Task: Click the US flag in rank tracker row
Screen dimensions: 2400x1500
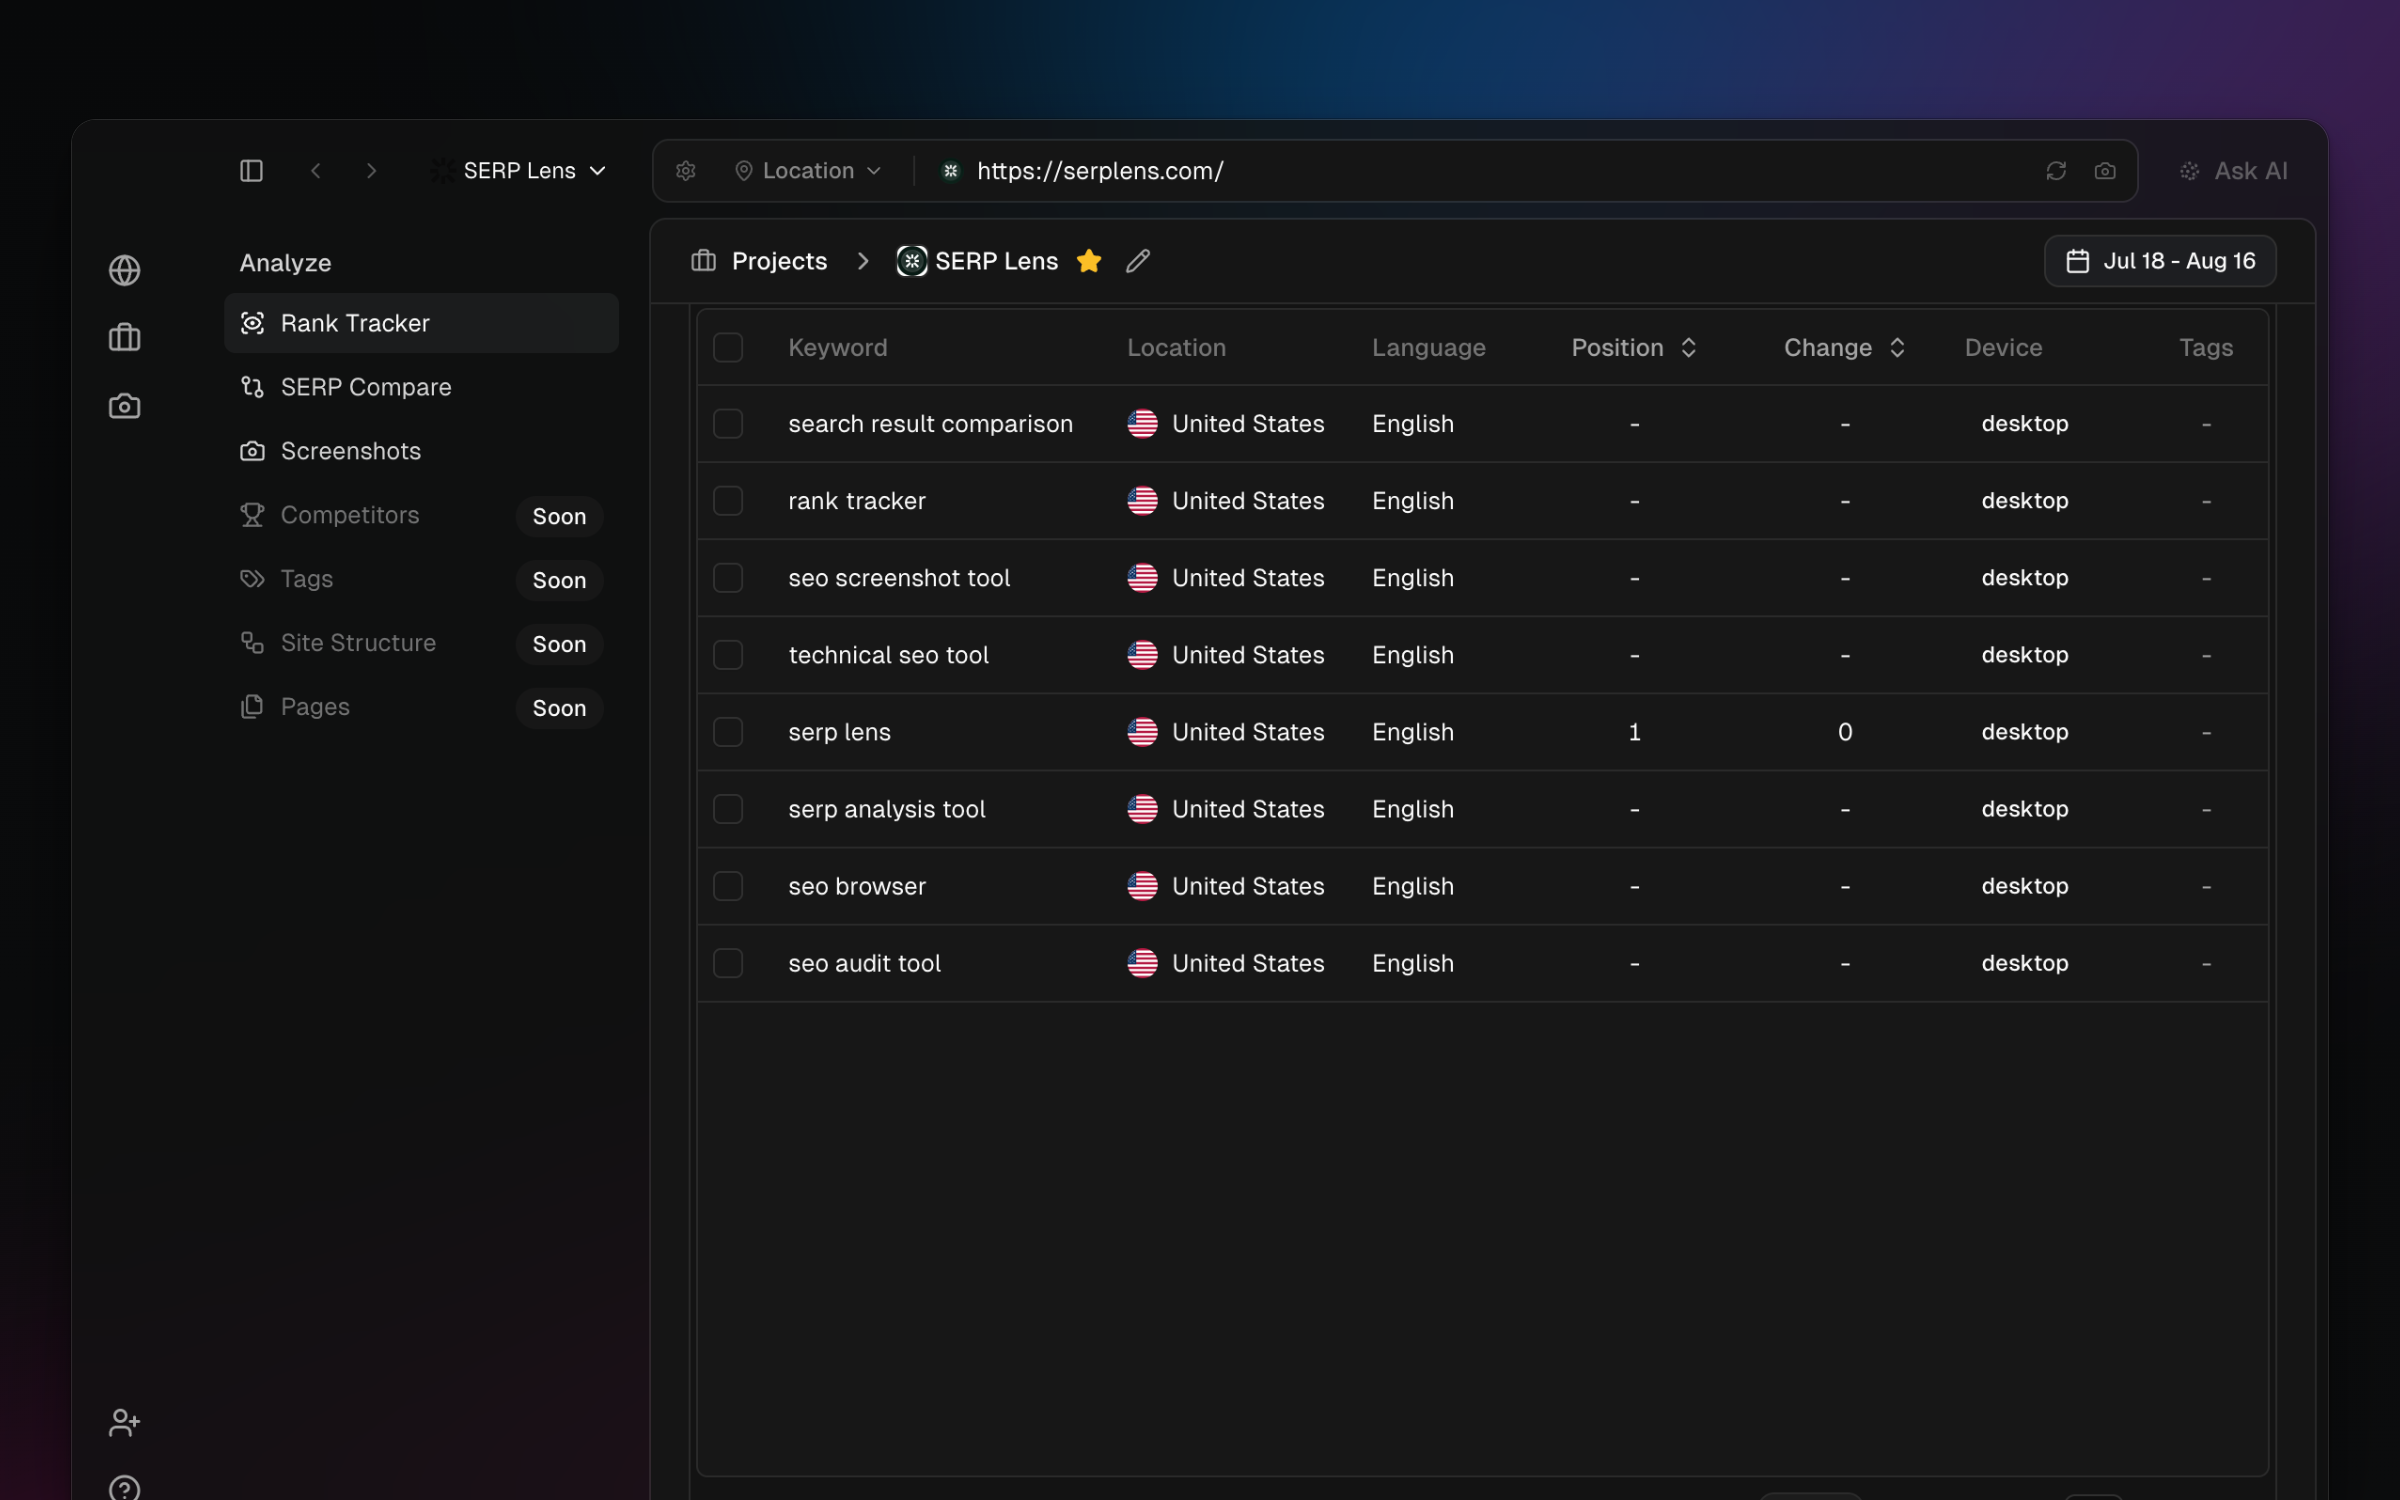Action: (x=1142, y=501)
